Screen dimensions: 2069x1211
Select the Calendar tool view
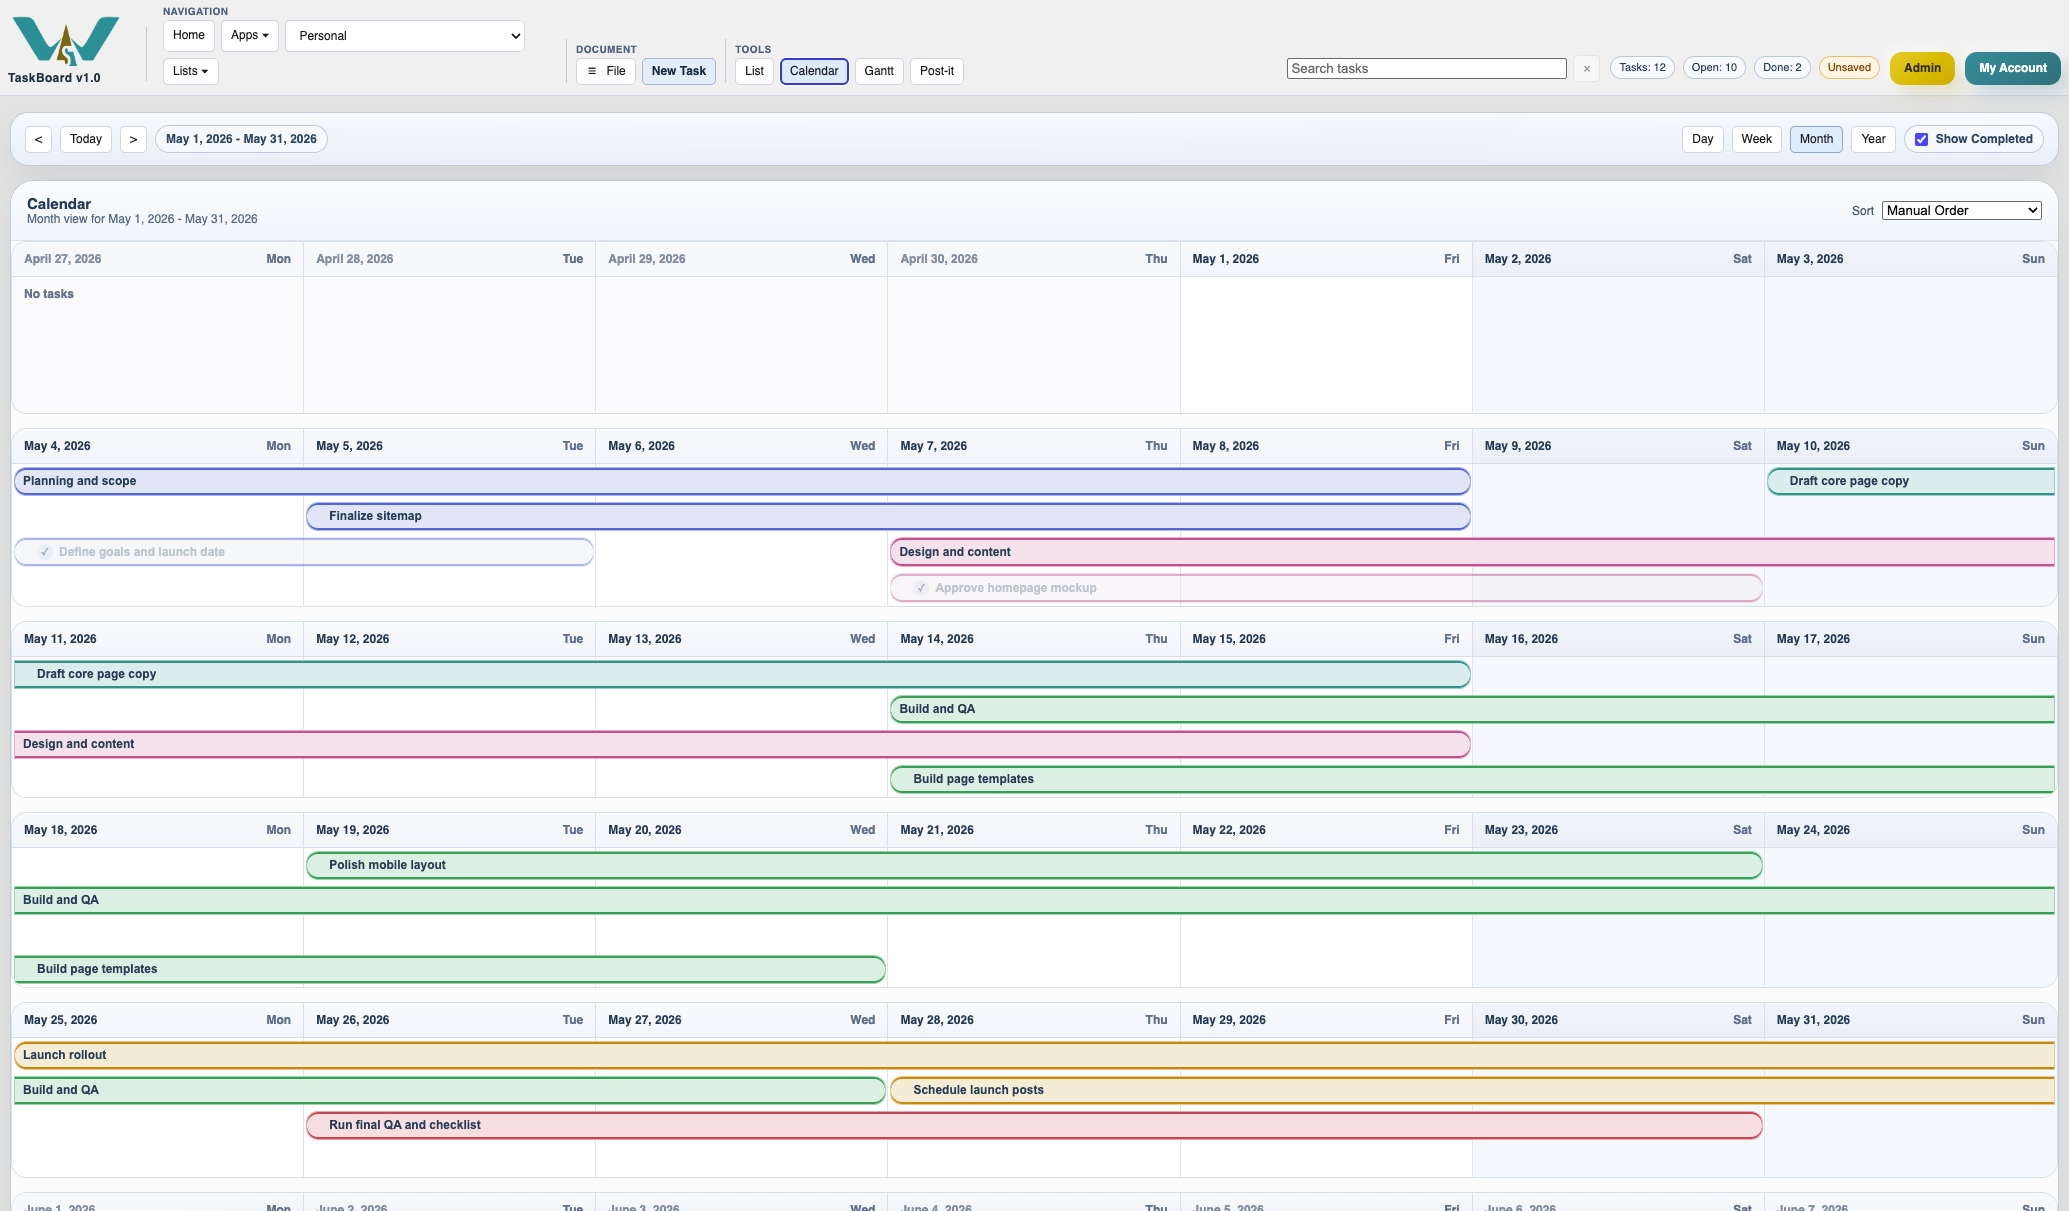click(814, 71)
